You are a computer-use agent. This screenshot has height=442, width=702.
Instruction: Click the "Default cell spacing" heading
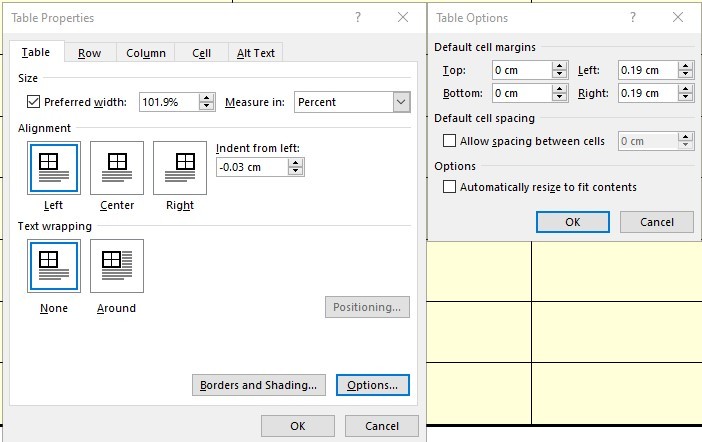(484, 118)
